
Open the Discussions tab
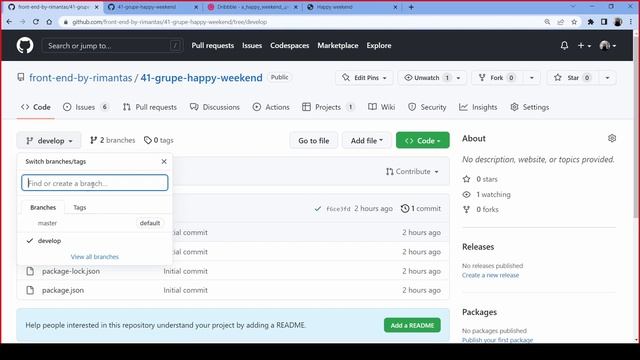[215, 107]
